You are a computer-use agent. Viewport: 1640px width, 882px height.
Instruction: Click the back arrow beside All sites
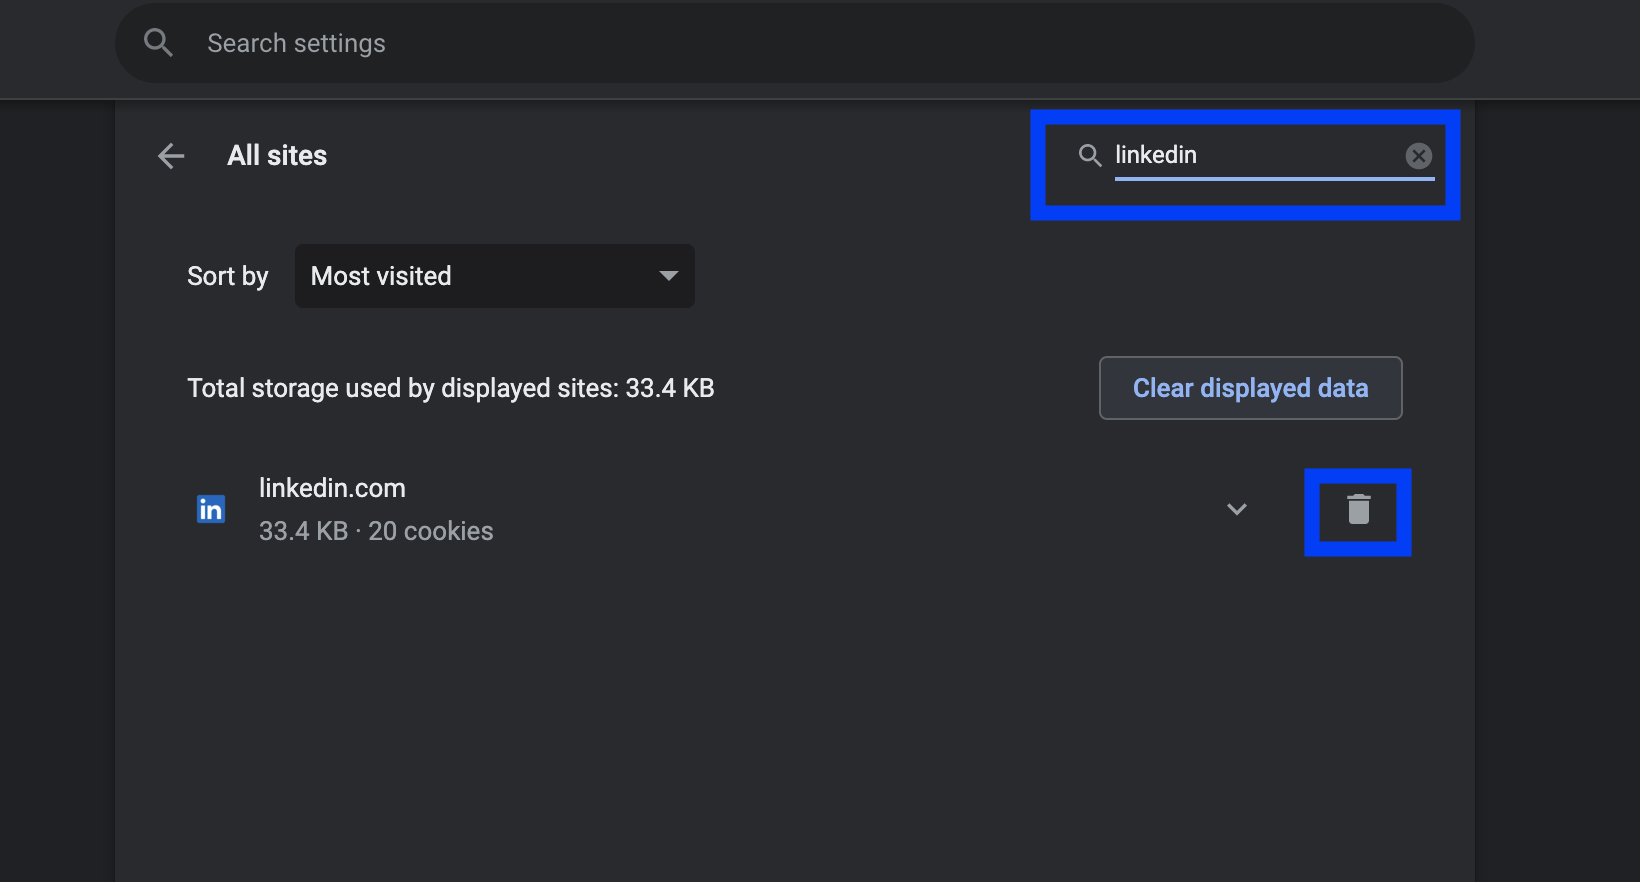point(171,156)
